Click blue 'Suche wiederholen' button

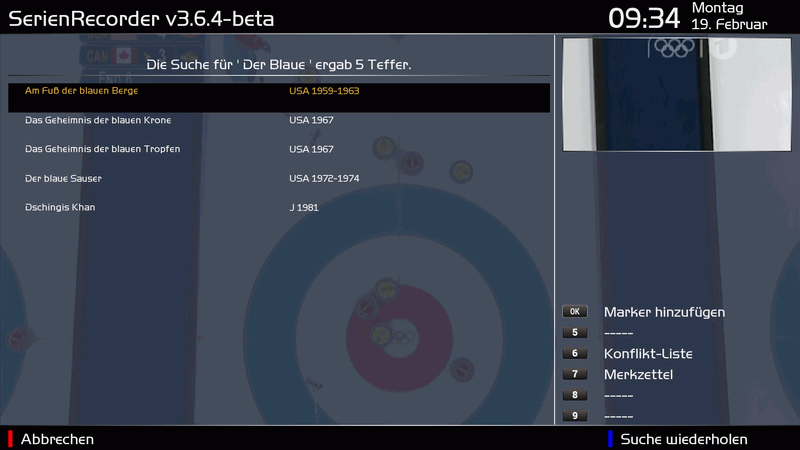(684, 439)
